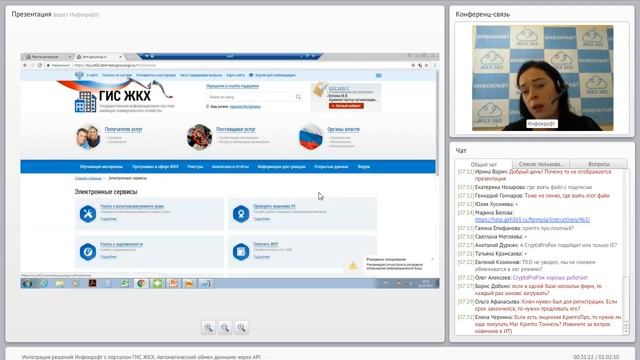The image size is (640, 360).
Task: Open Обращение в службу поддержки link
Action: (232, 86)
